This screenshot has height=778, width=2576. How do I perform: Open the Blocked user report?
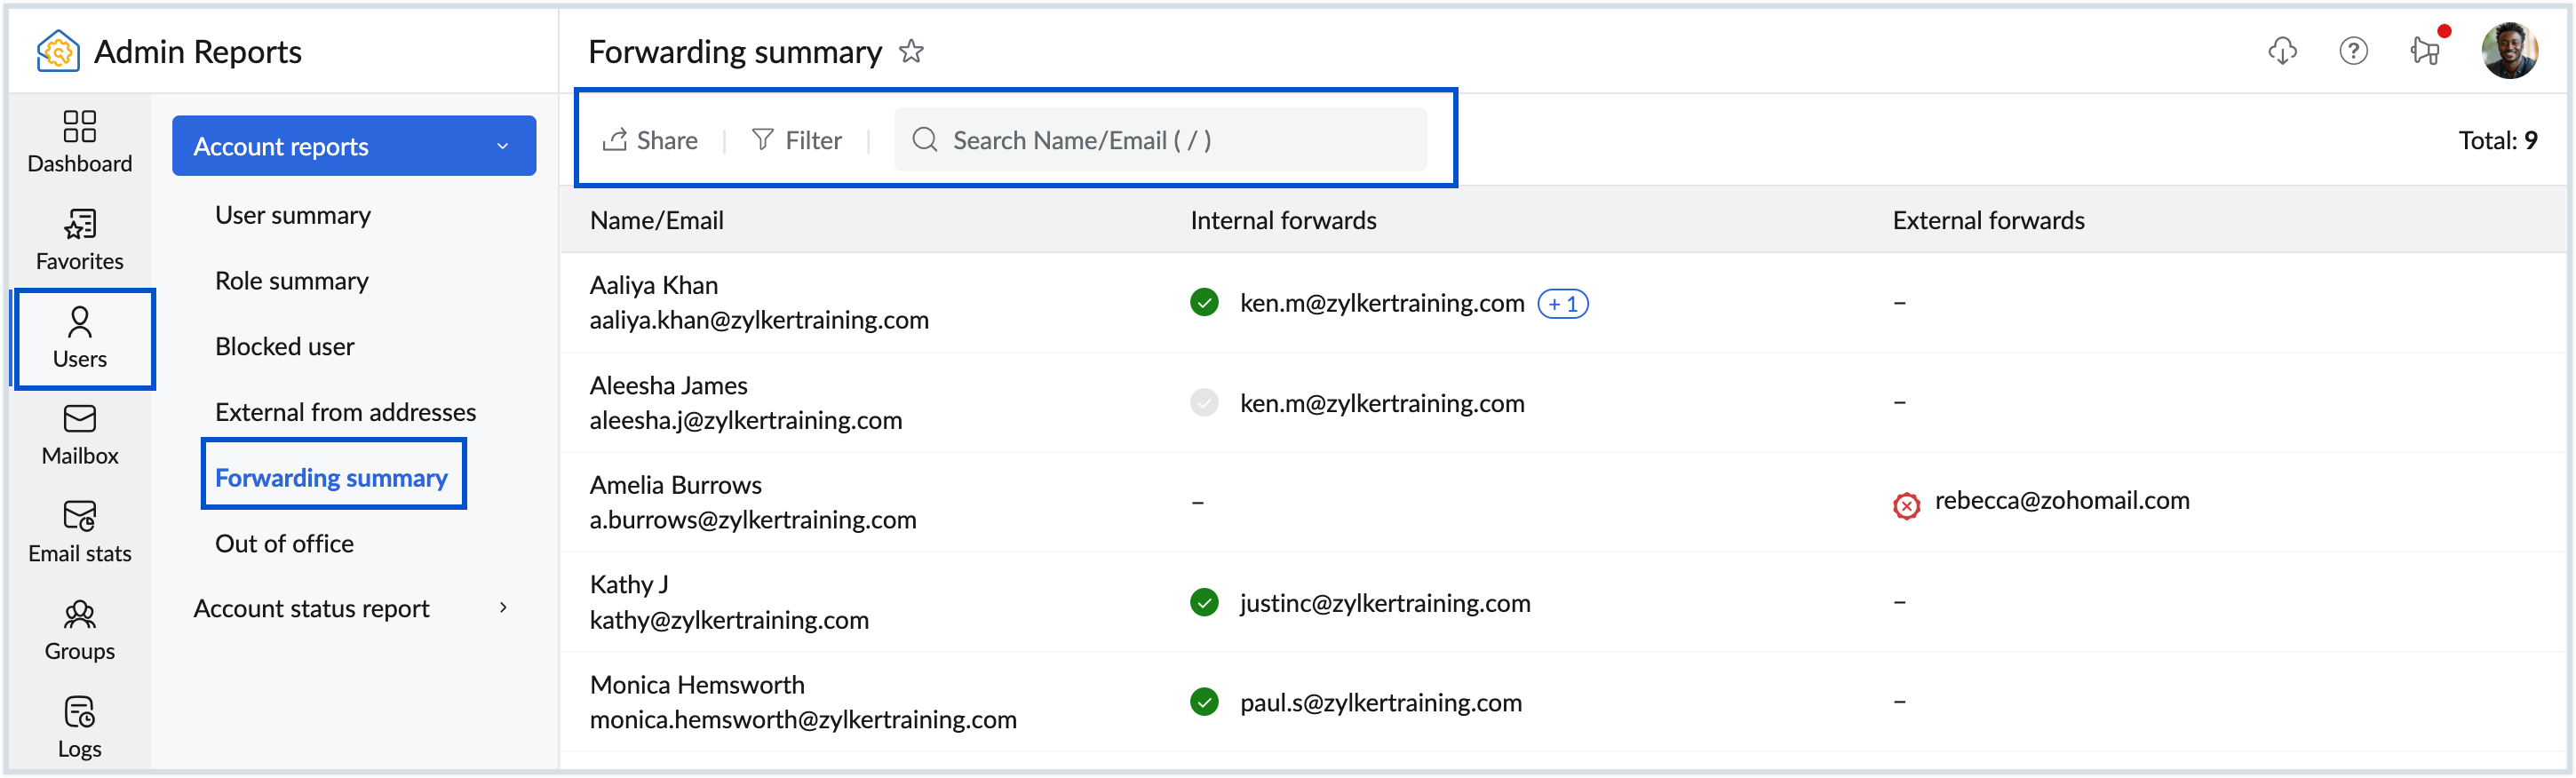click(285, 346)
